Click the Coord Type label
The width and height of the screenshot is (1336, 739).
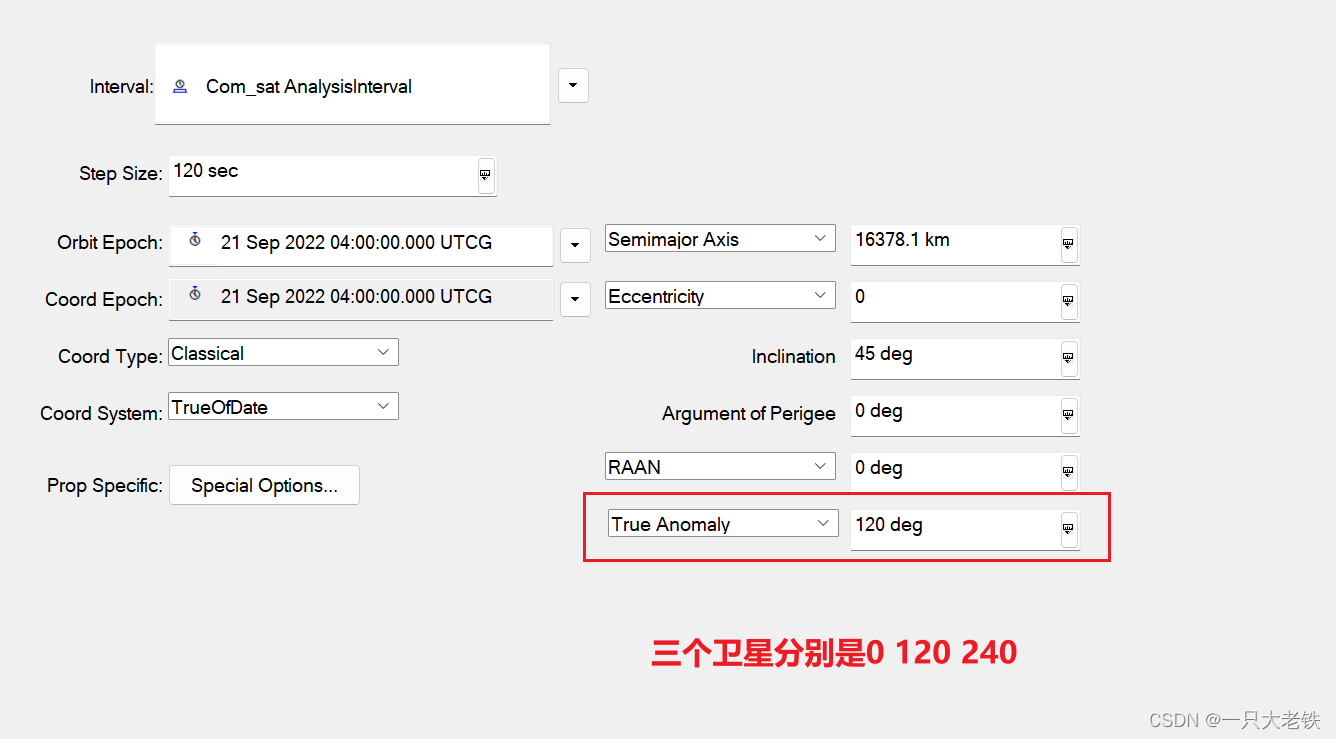point(110,356)
